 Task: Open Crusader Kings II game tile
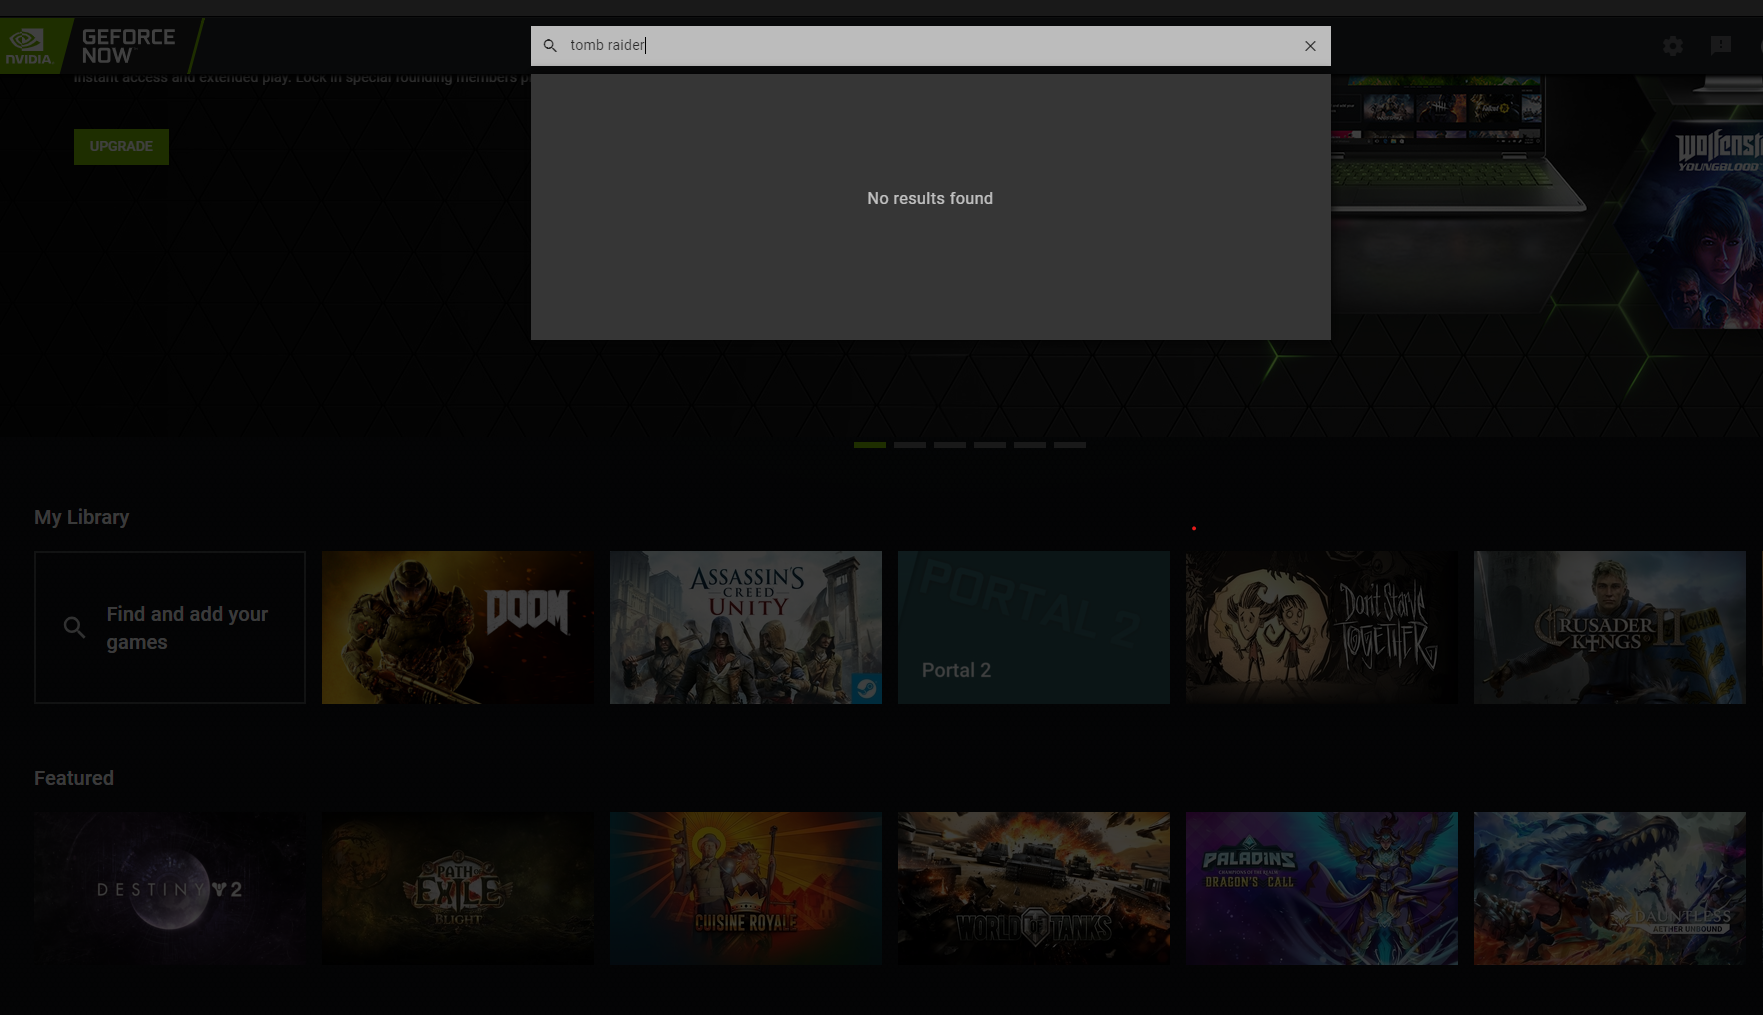pos(1610,627)
